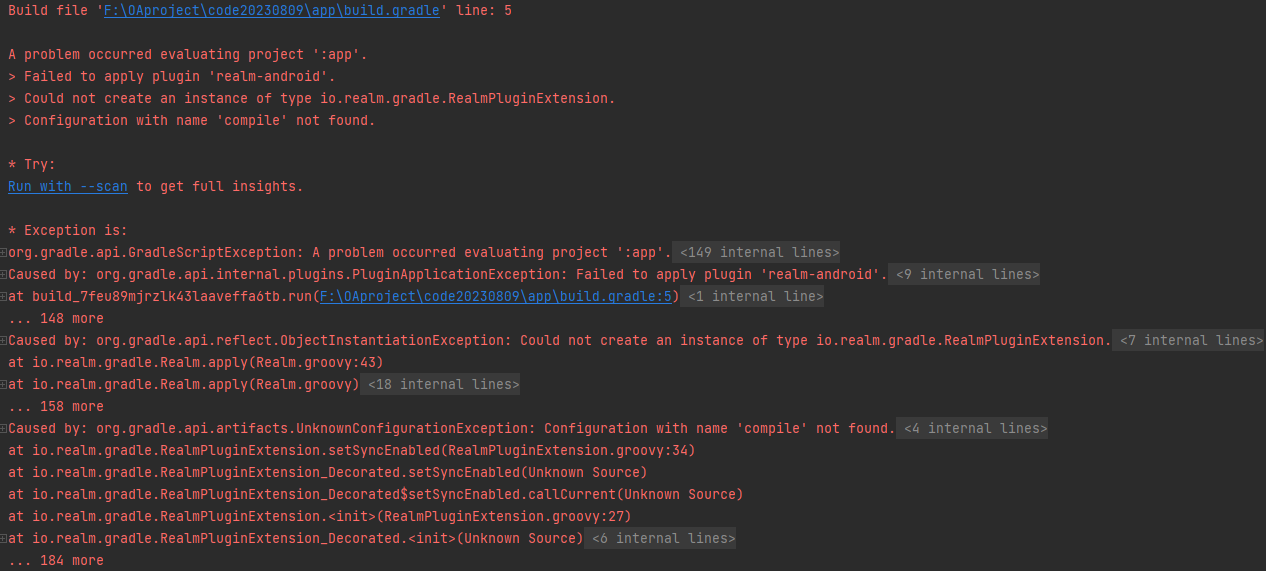Click the 'Run with --scan' link
The width and height of the screenshot is (1266, 571).
tap(68, 186)
